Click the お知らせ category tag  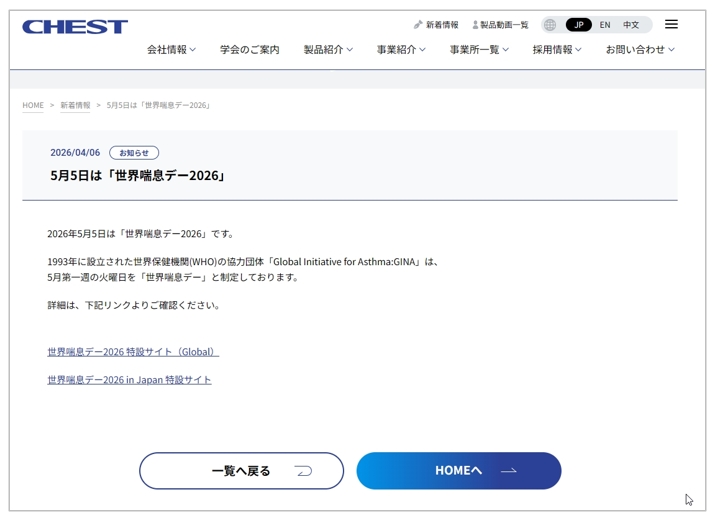134,153
